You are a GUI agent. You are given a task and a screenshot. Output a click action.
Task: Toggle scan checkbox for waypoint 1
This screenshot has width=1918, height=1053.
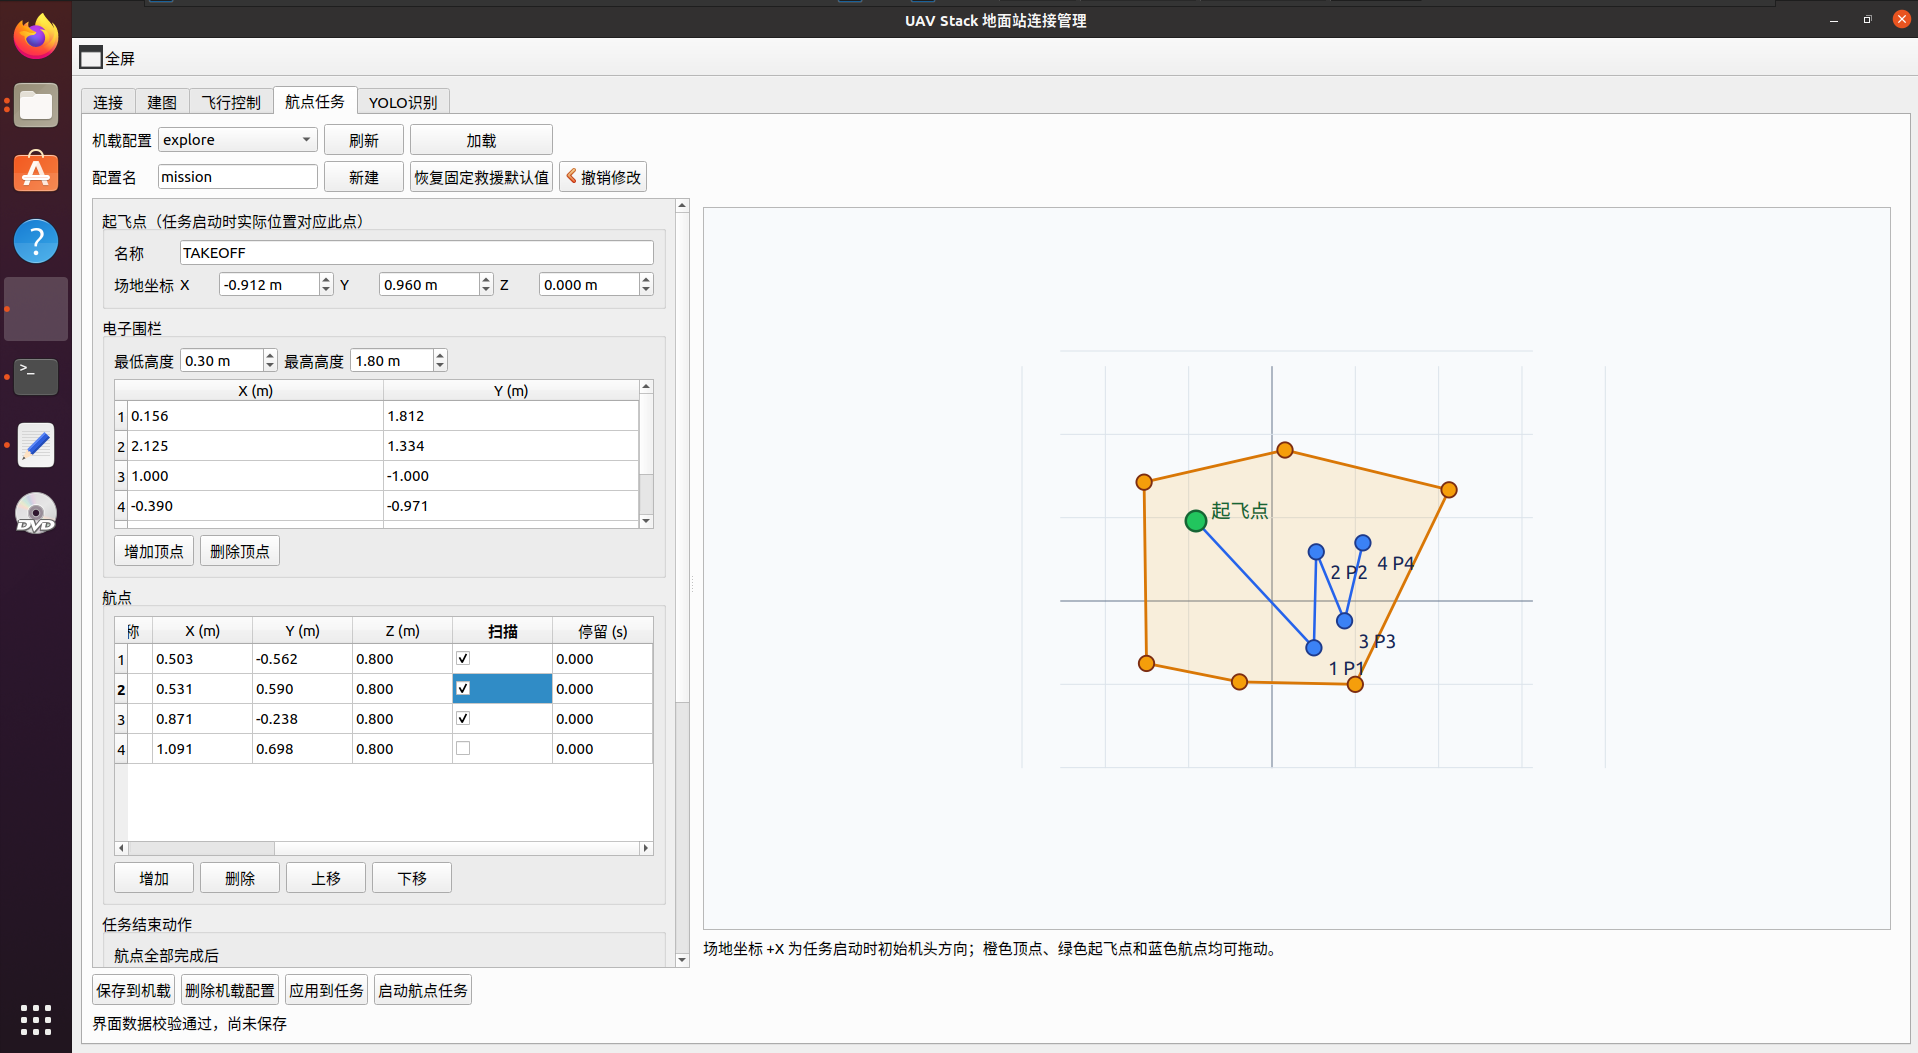pyautogui.click(x=463, y=658)
